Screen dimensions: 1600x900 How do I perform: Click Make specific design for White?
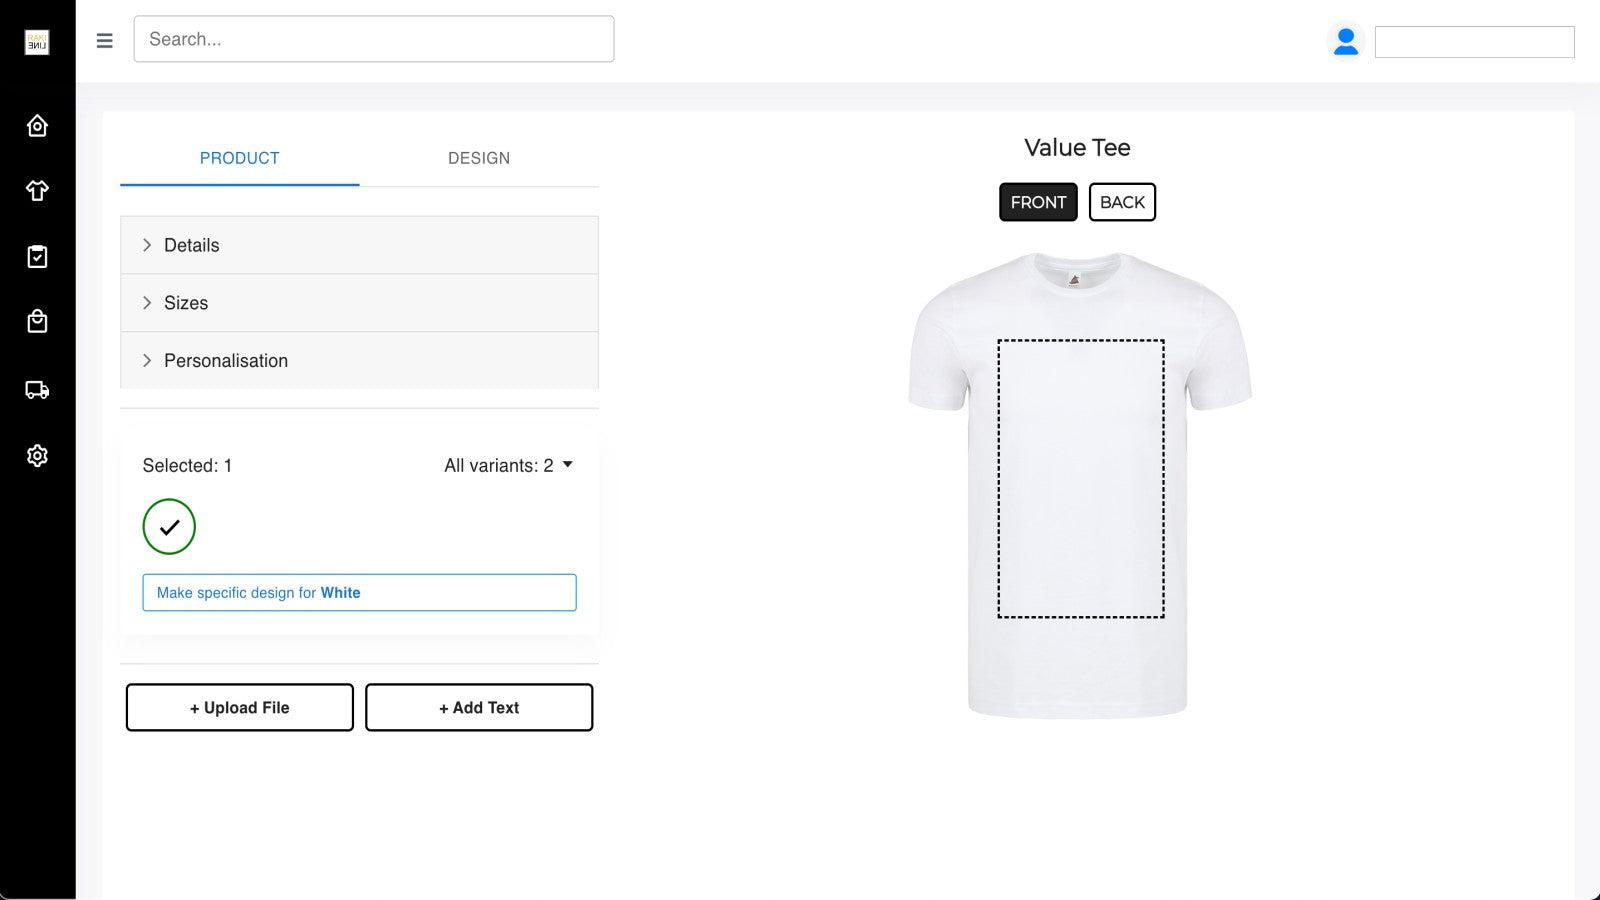point(359,592)
